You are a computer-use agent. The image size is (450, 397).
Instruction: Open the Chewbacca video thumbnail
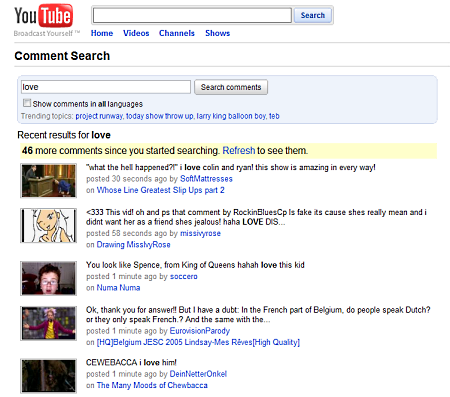tap(49, 376)
